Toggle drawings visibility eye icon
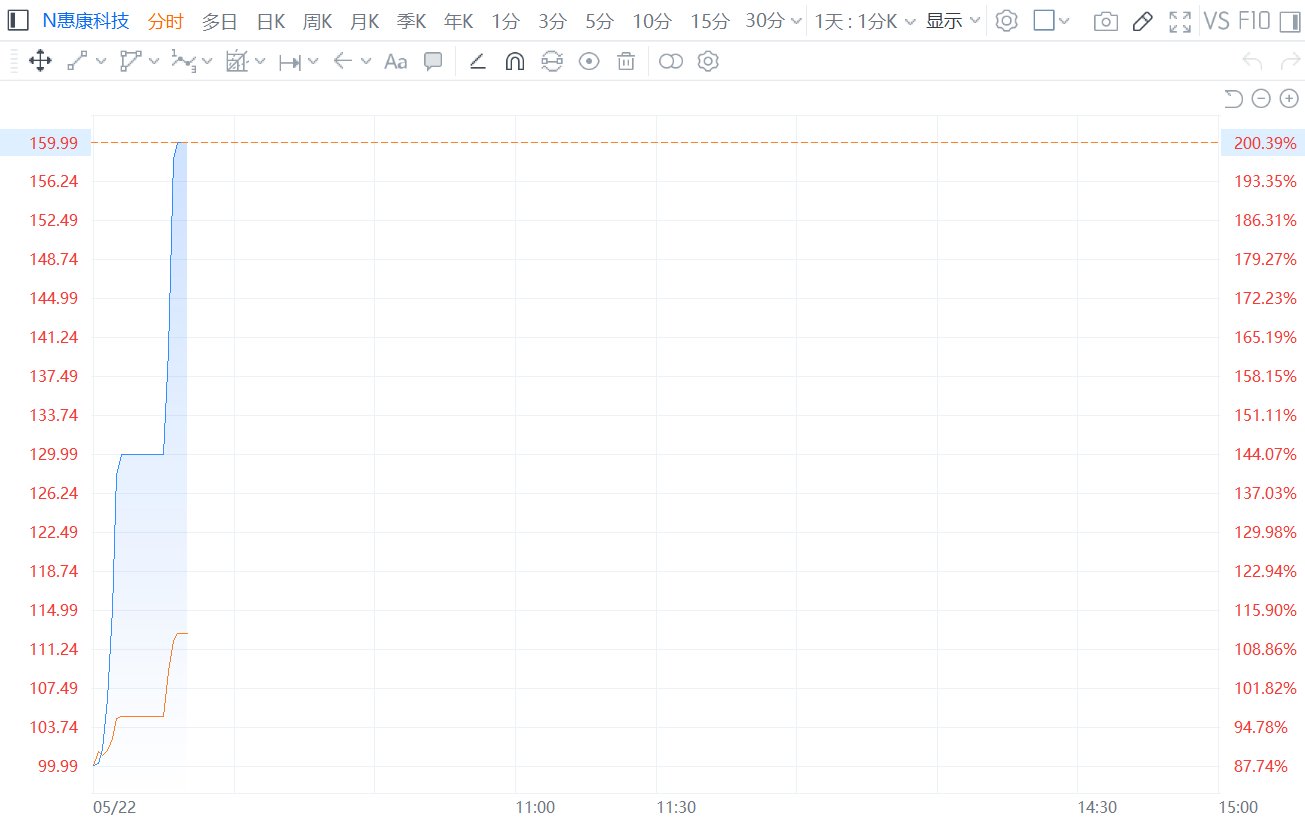1305x837 pixels. click(590, 62)
